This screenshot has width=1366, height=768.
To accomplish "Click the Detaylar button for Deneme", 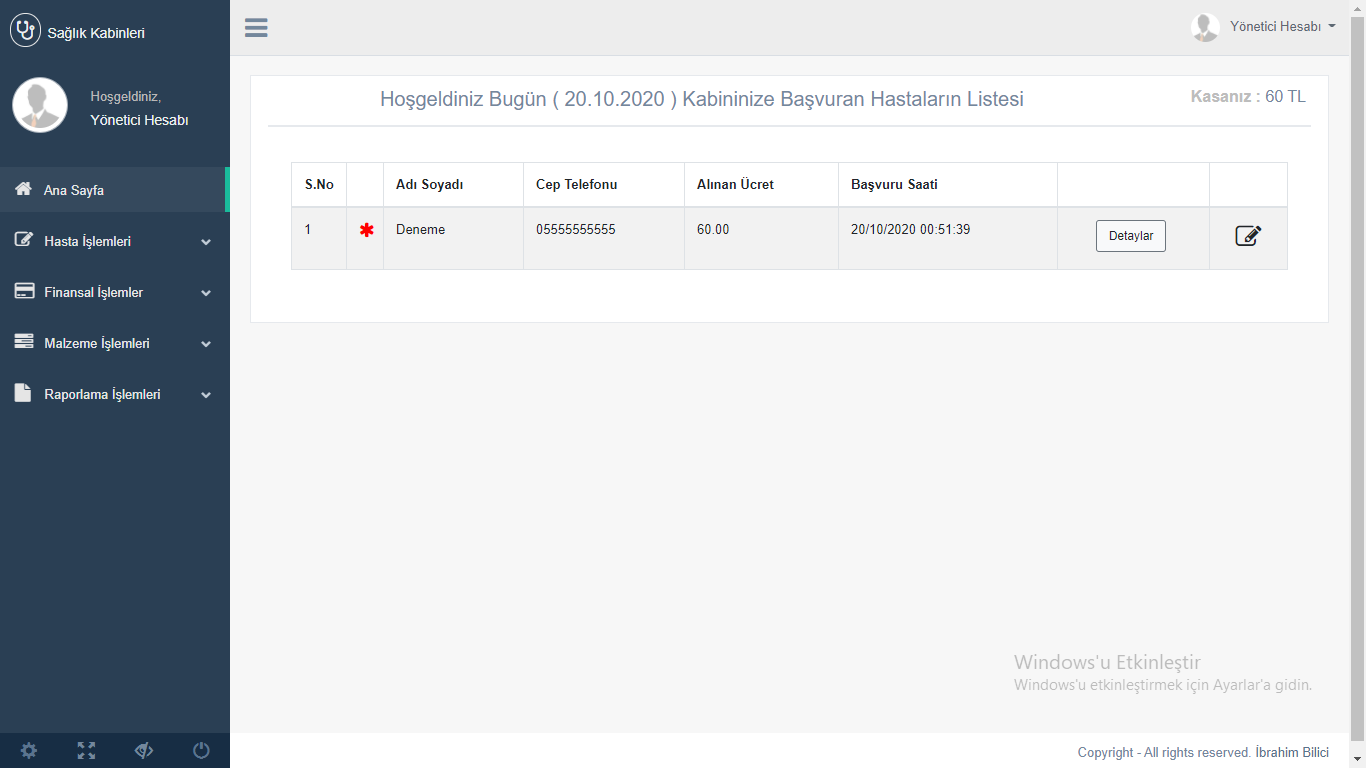I will 1130,236.
